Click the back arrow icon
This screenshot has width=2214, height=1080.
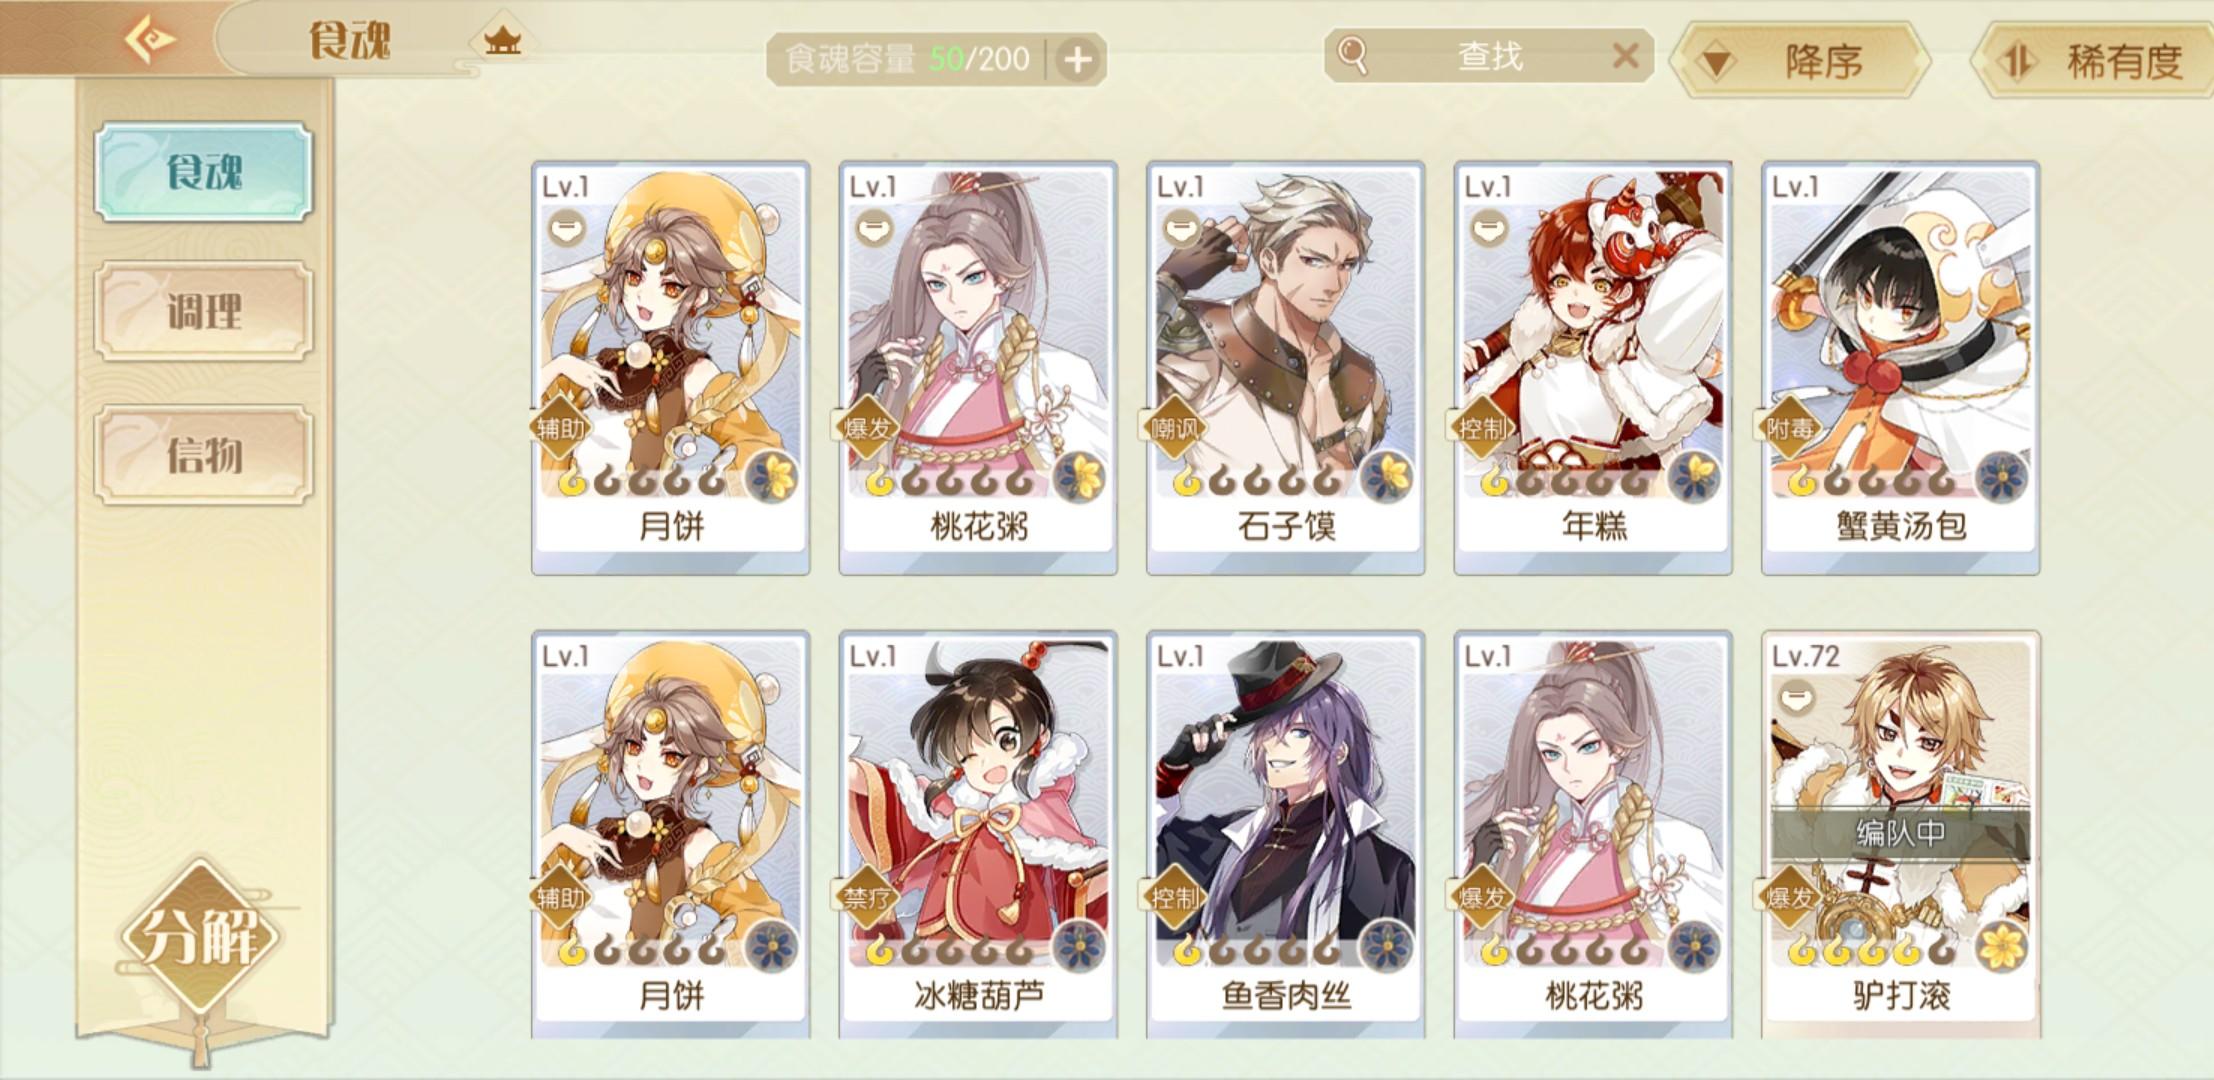click(150, 40)
